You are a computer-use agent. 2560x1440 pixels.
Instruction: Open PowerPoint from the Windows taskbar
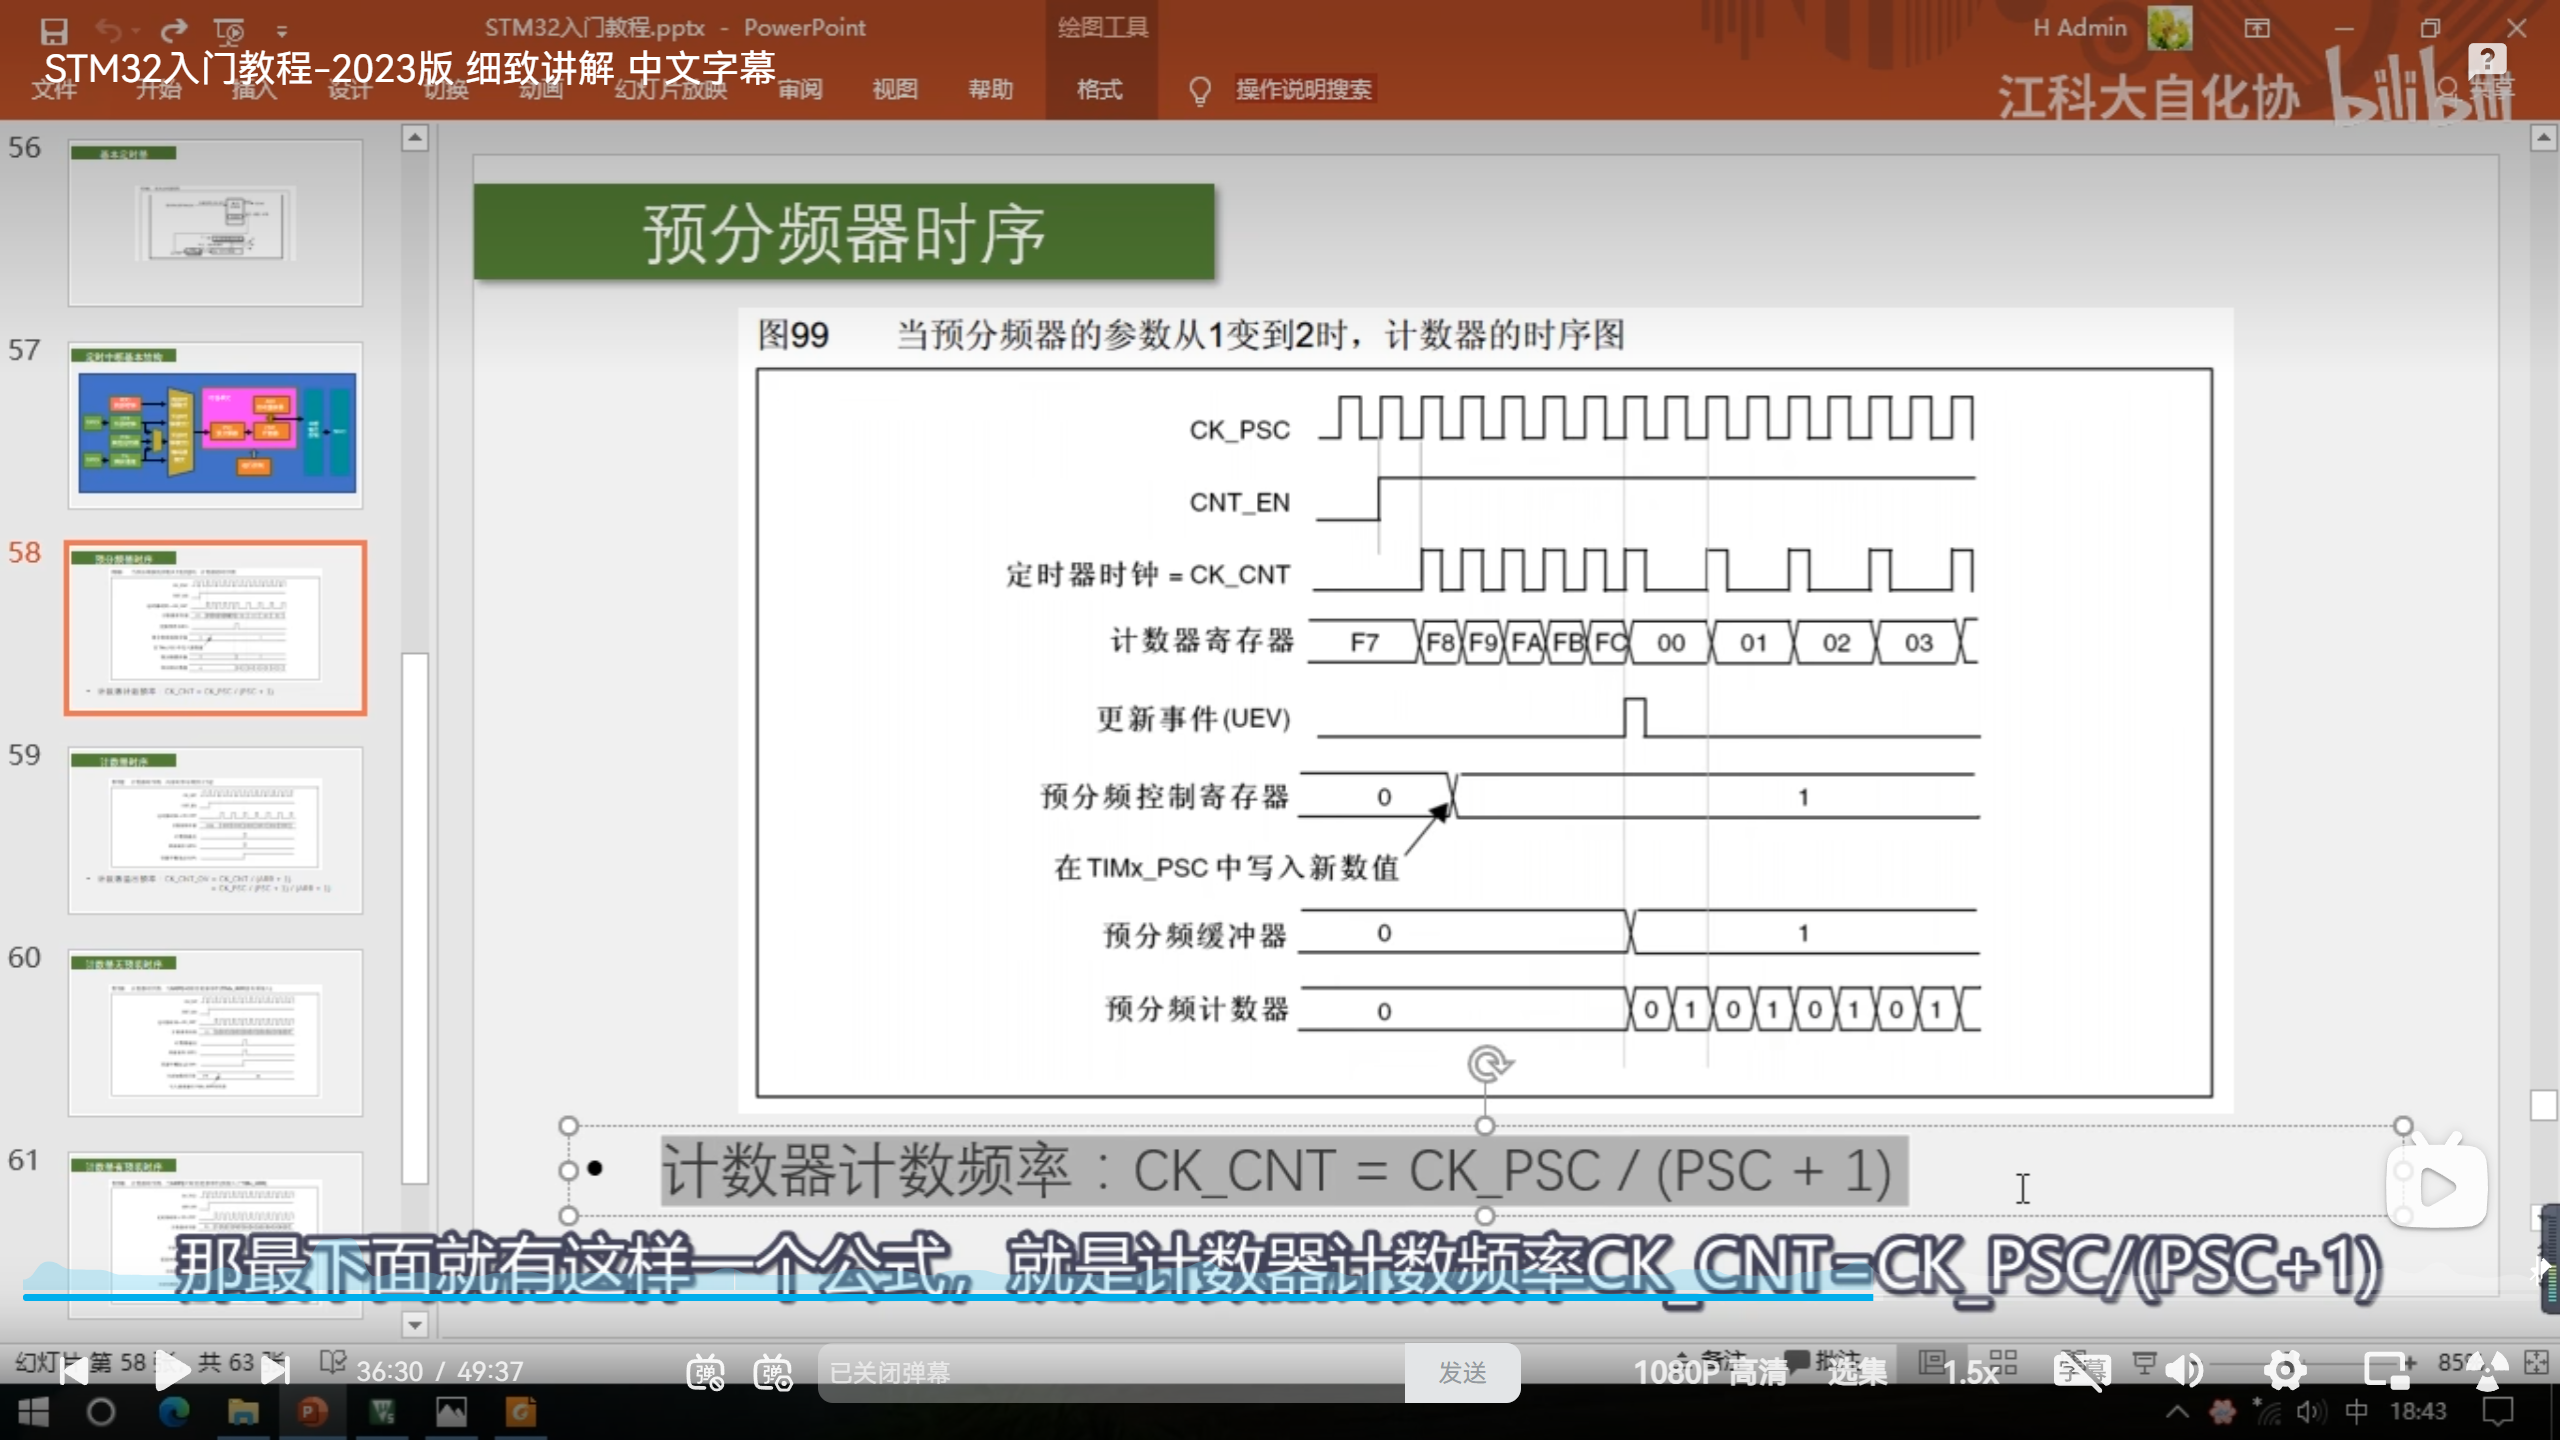tap(312, 1412)
